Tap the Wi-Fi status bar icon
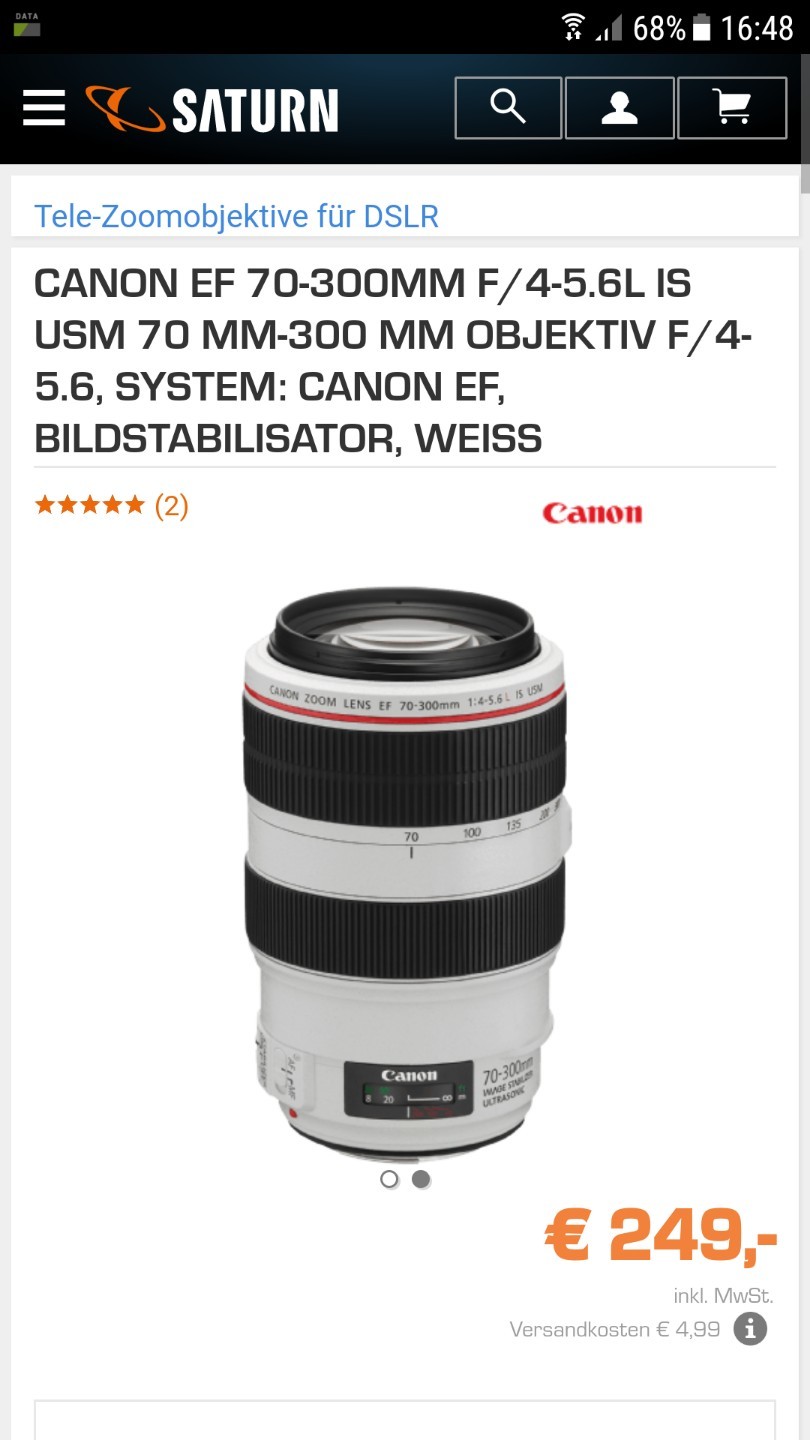This screenshot has width=810, height=1440. [x=572, y=27]
